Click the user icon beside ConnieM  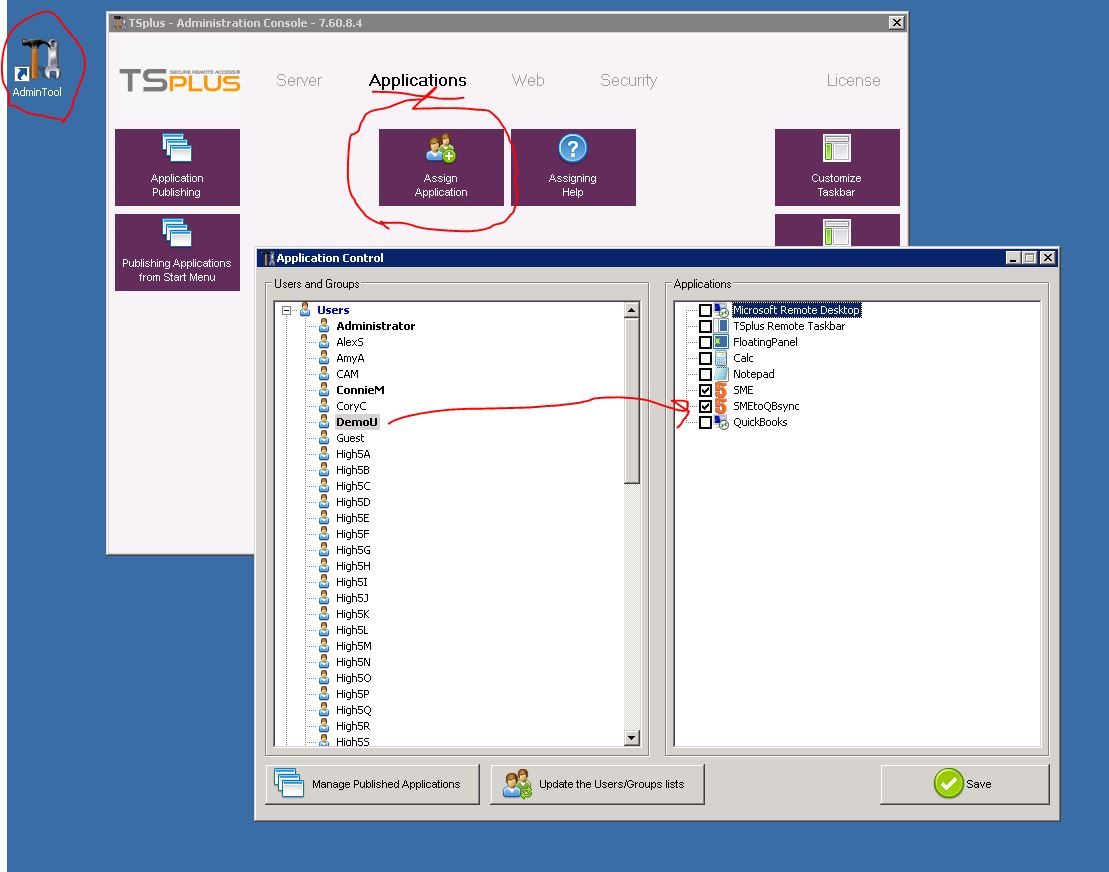click(x=324, y=390)
